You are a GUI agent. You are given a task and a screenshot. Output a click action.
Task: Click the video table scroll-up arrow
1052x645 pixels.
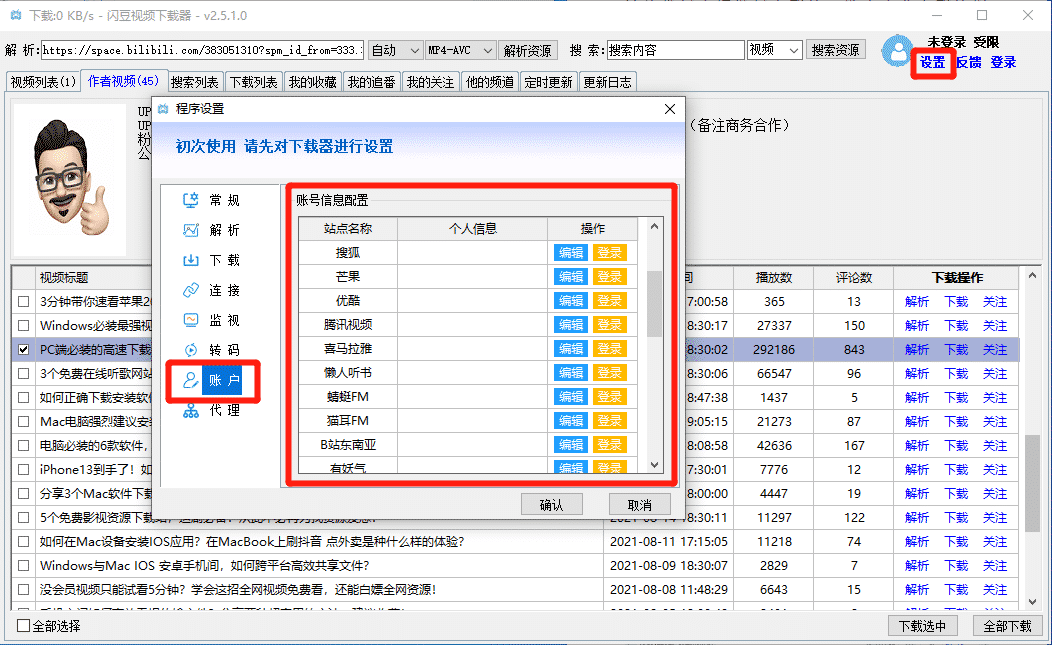click(1033, 276)
